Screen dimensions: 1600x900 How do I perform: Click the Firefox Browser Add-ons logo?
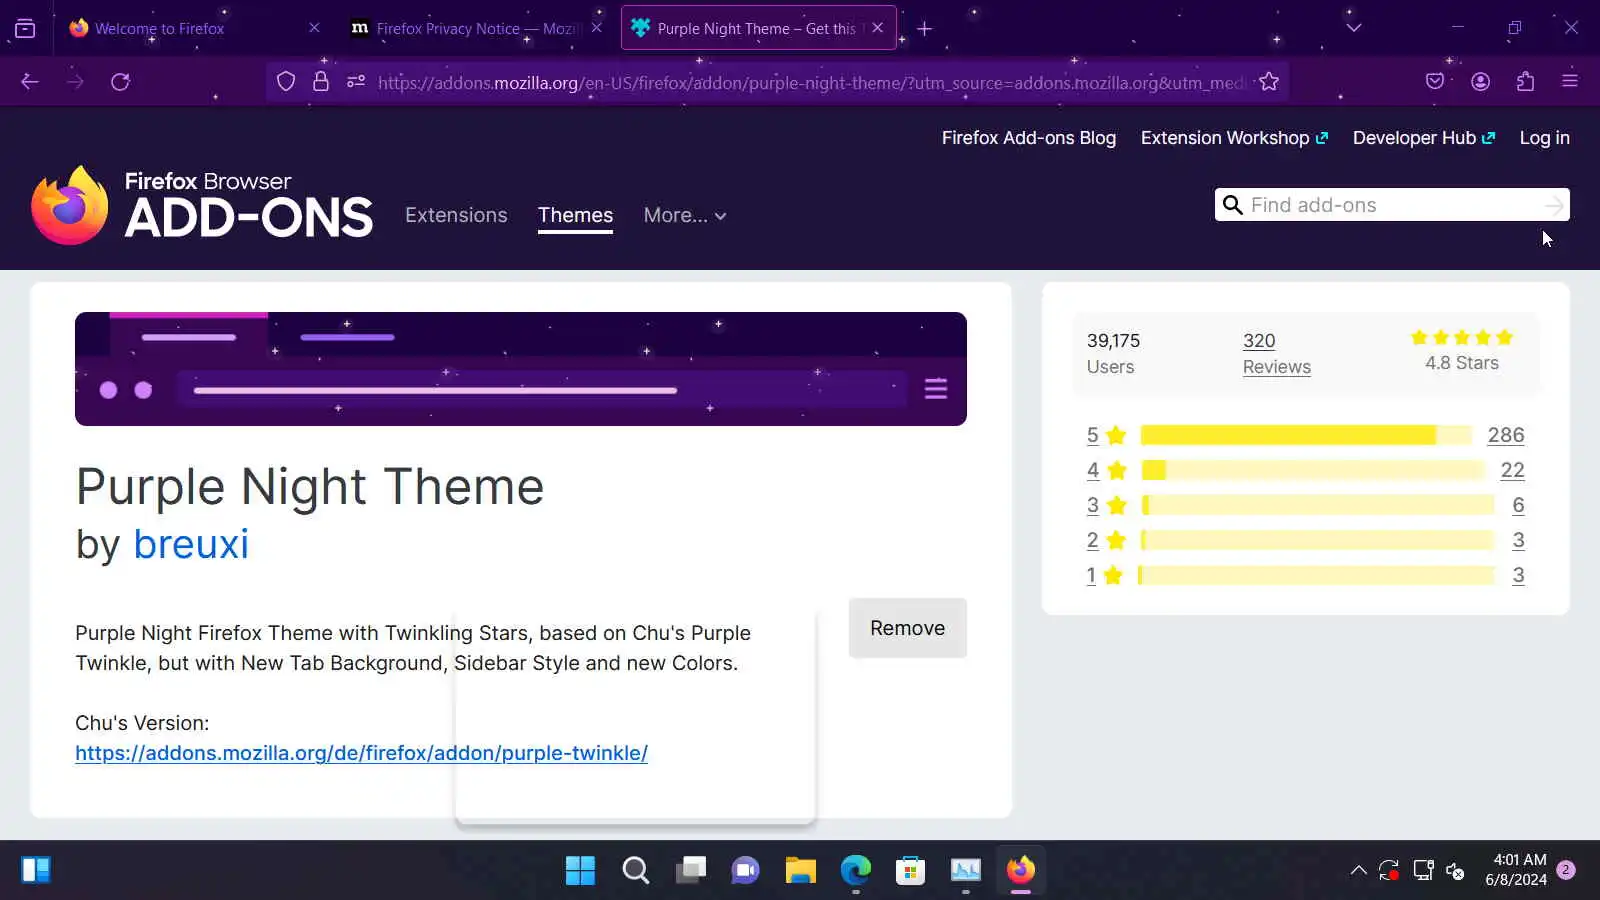tap(201, 205)
